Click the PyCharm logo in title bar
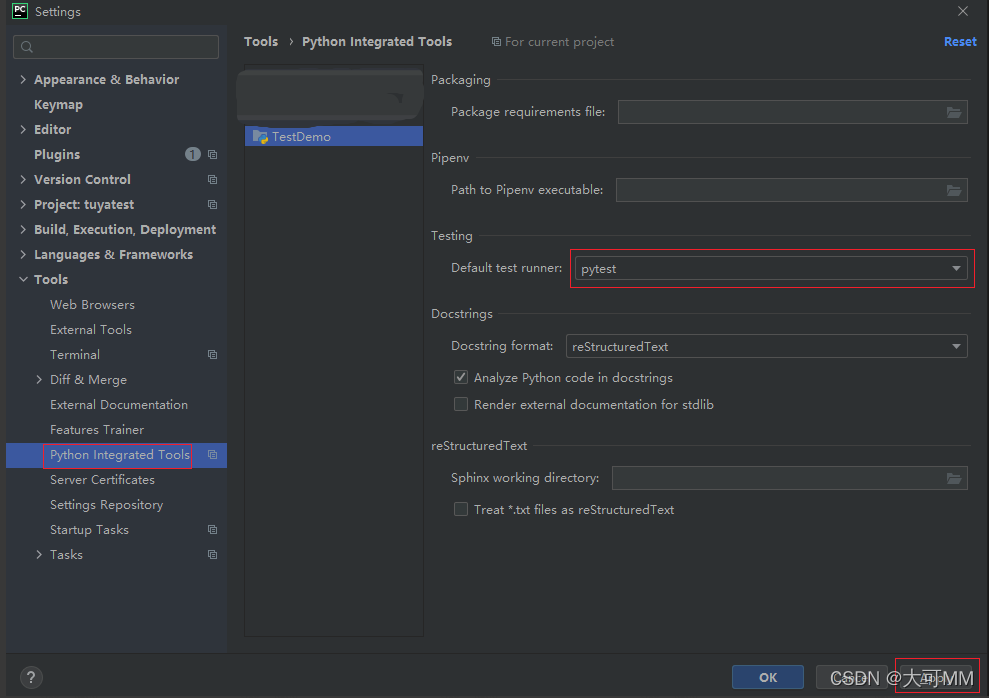 20,11
